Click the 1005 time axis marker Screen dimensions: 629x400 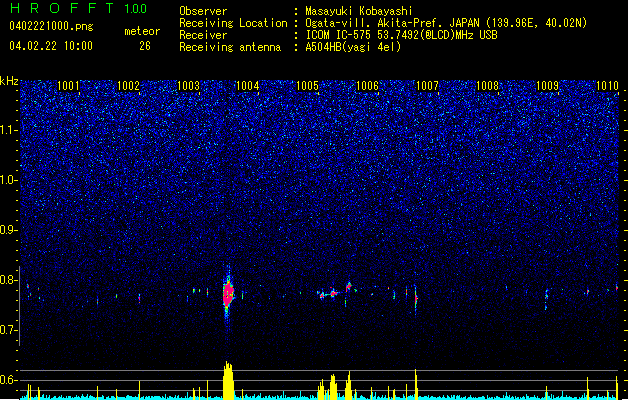pyautogui.click(x=308, y=86)
